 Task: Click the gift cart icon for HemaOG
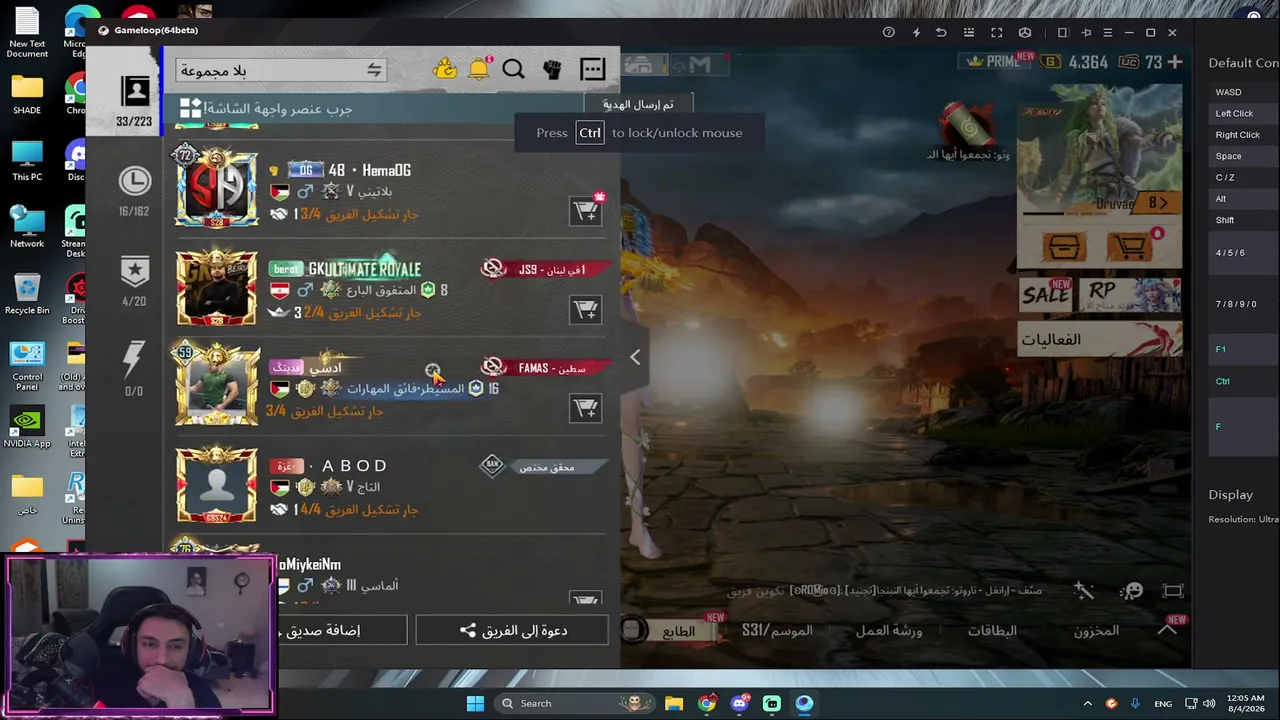[586, 211]
